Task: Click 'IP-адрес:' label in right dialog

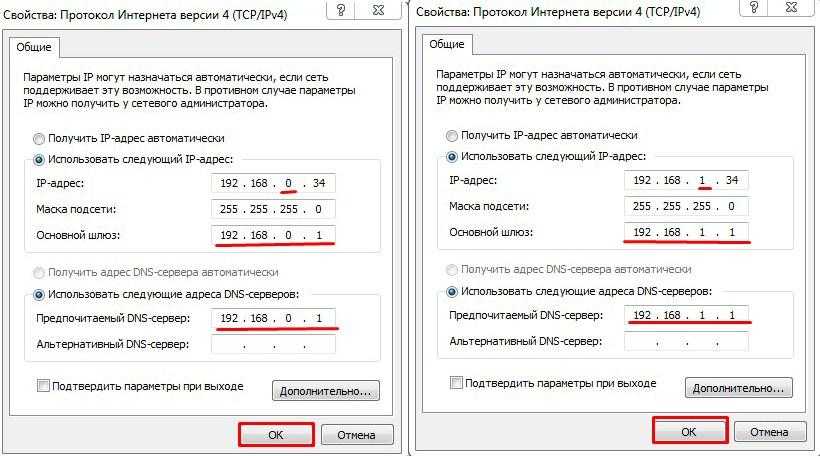Action: [473, 180]
